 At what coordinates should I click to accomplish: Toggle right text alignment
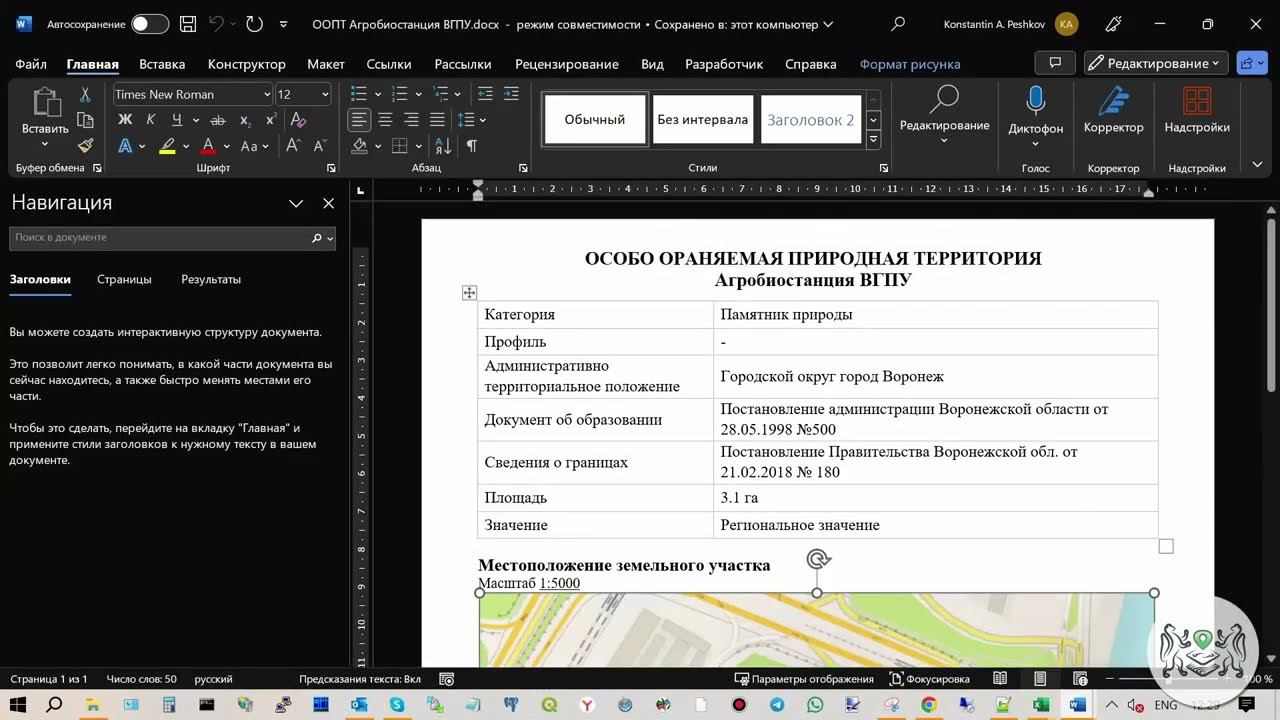pos(411,120)
